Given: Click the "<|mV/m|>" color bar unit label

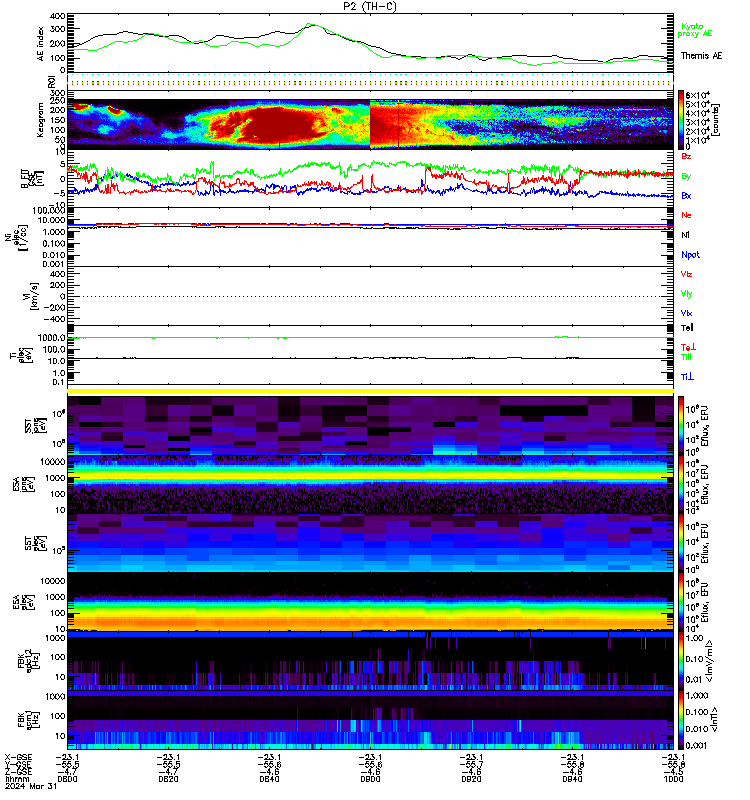Looking at the screenshot, I should pos(710,661).
